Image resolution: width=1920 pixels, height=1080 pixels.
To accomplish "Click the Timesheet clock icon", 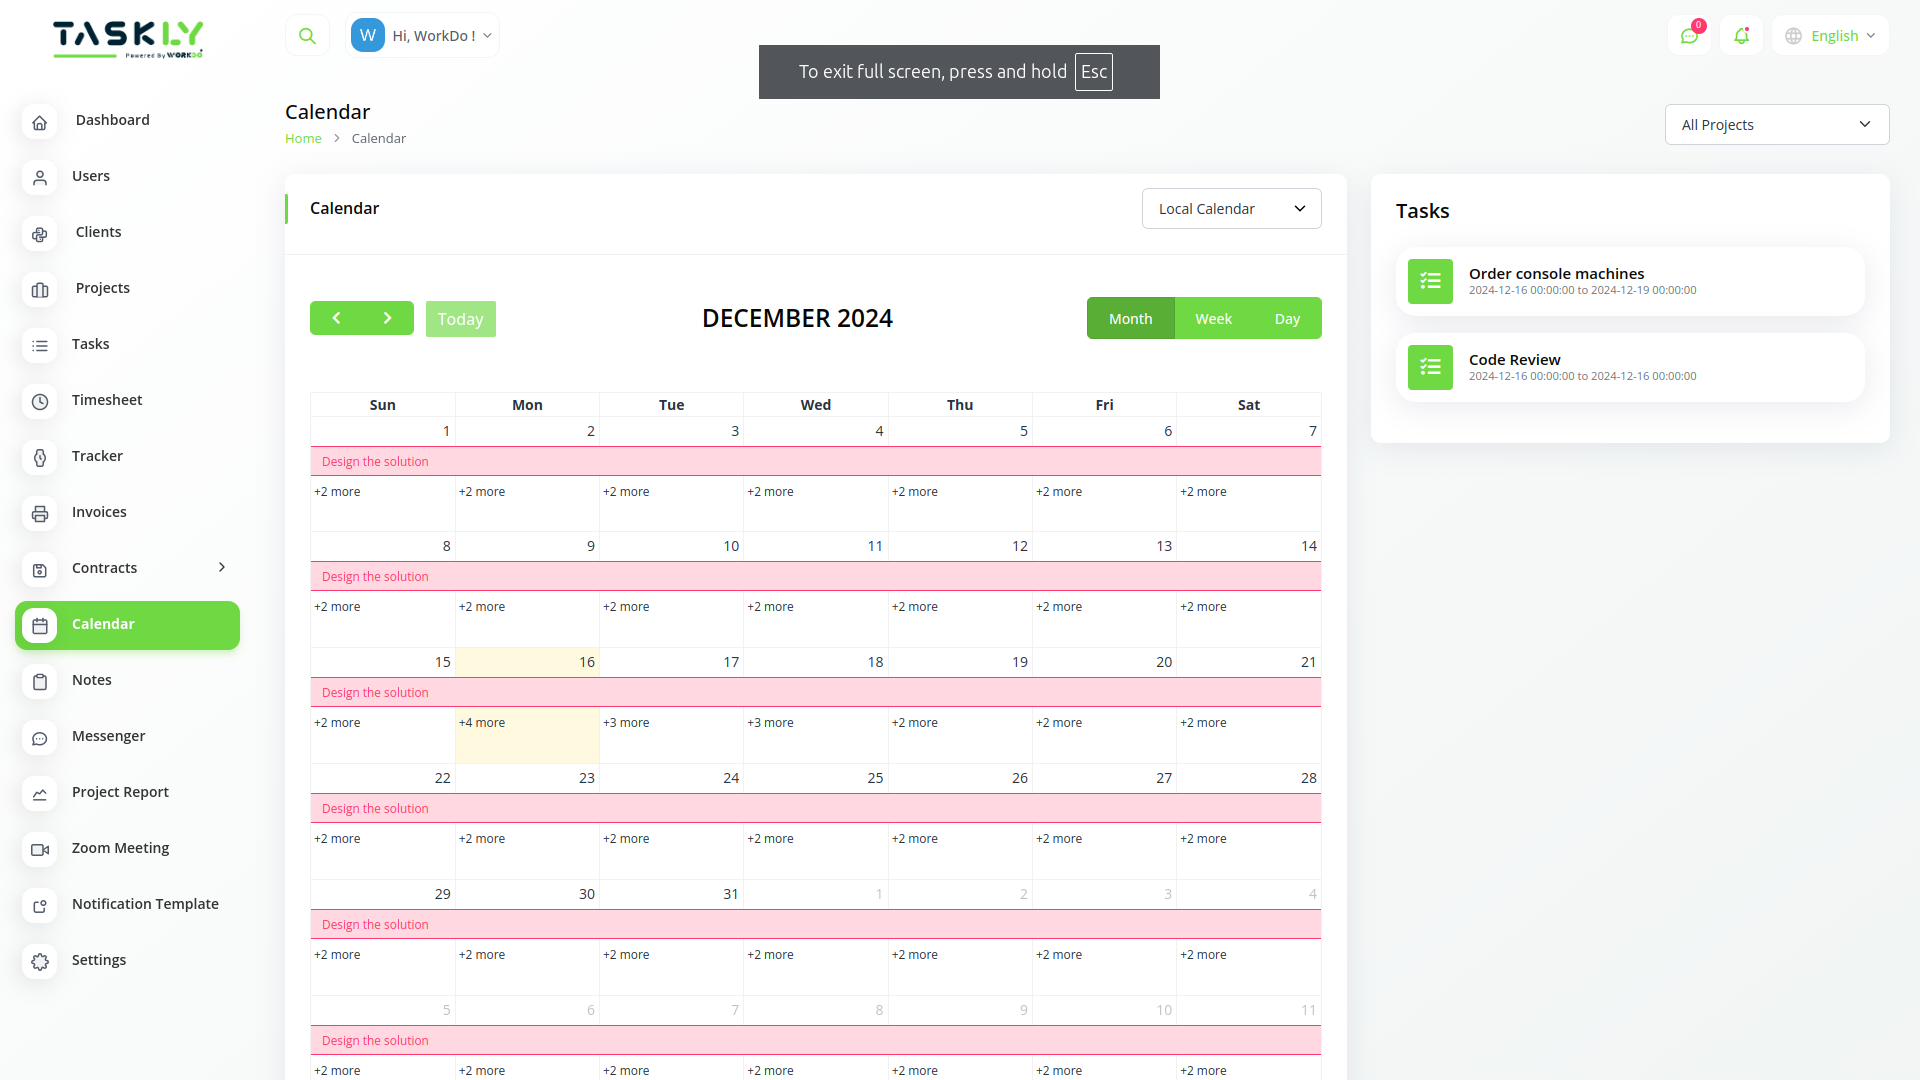I will pos(40,401).
